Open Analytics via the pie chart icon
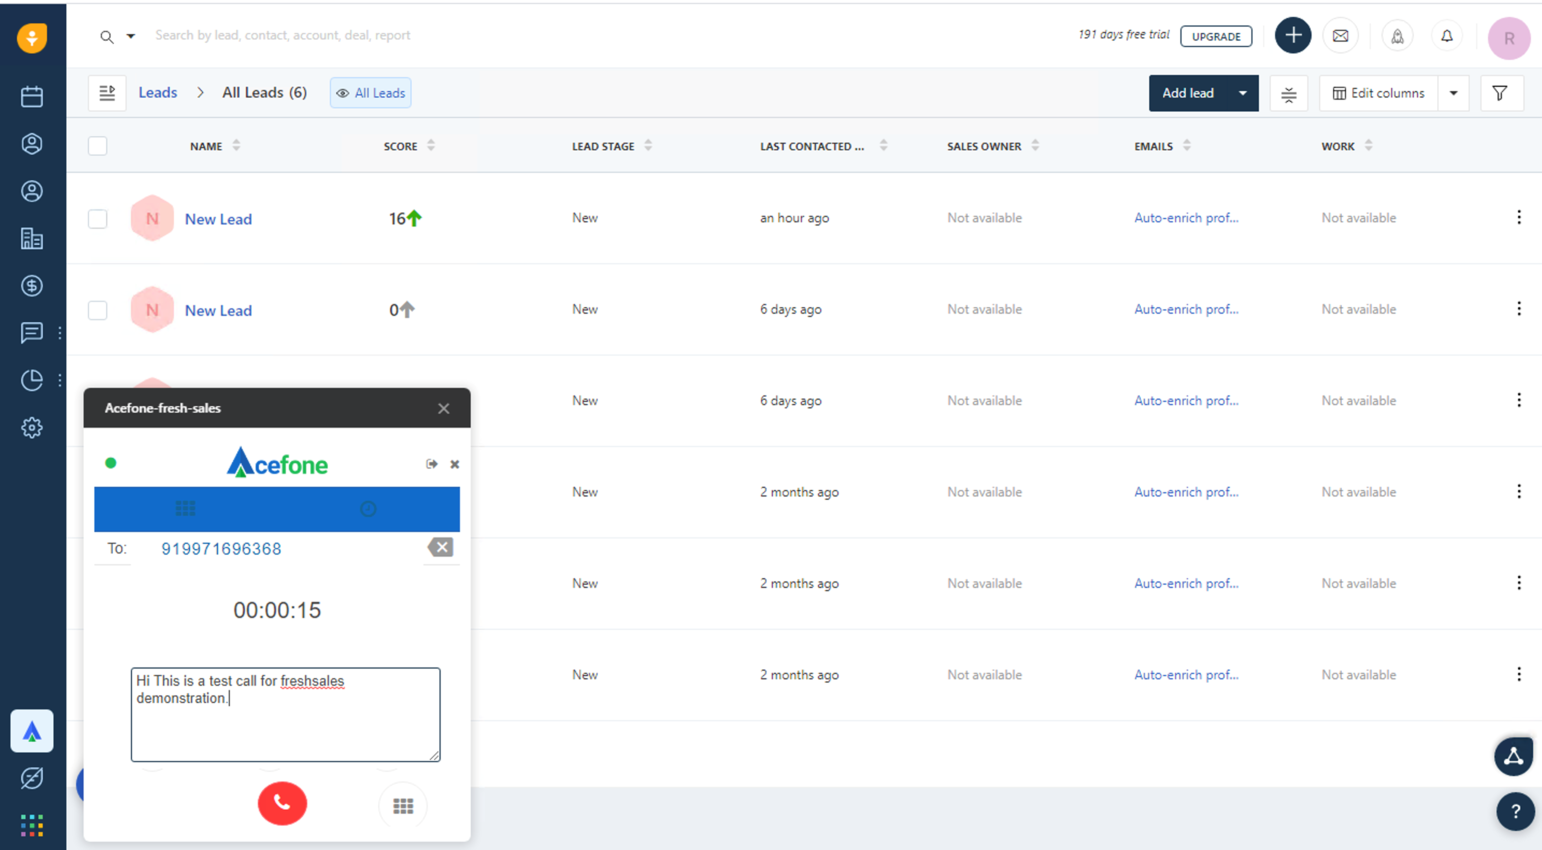1542x850 pixels. [x=33, y=380]
